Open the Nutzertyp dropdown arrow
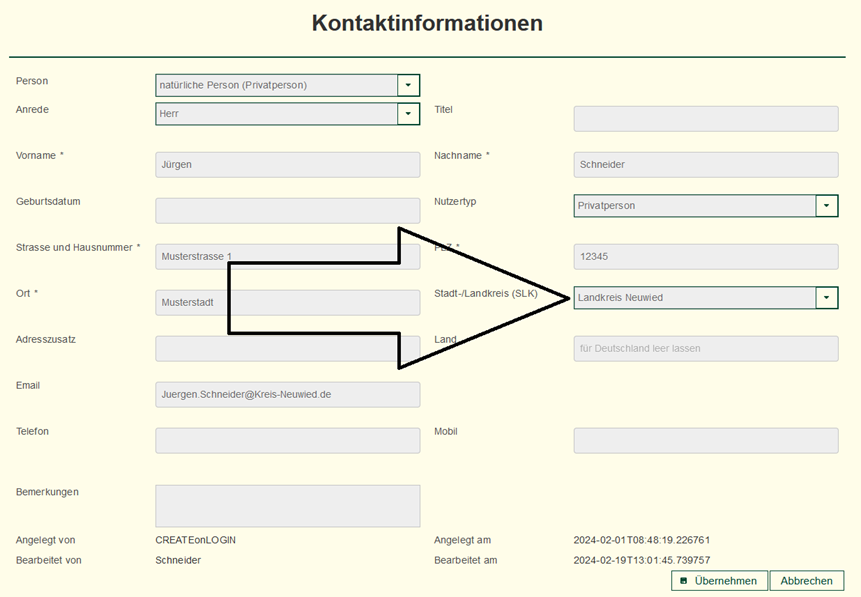This screenshot has width=861, height=597. [x=826, y=206]
